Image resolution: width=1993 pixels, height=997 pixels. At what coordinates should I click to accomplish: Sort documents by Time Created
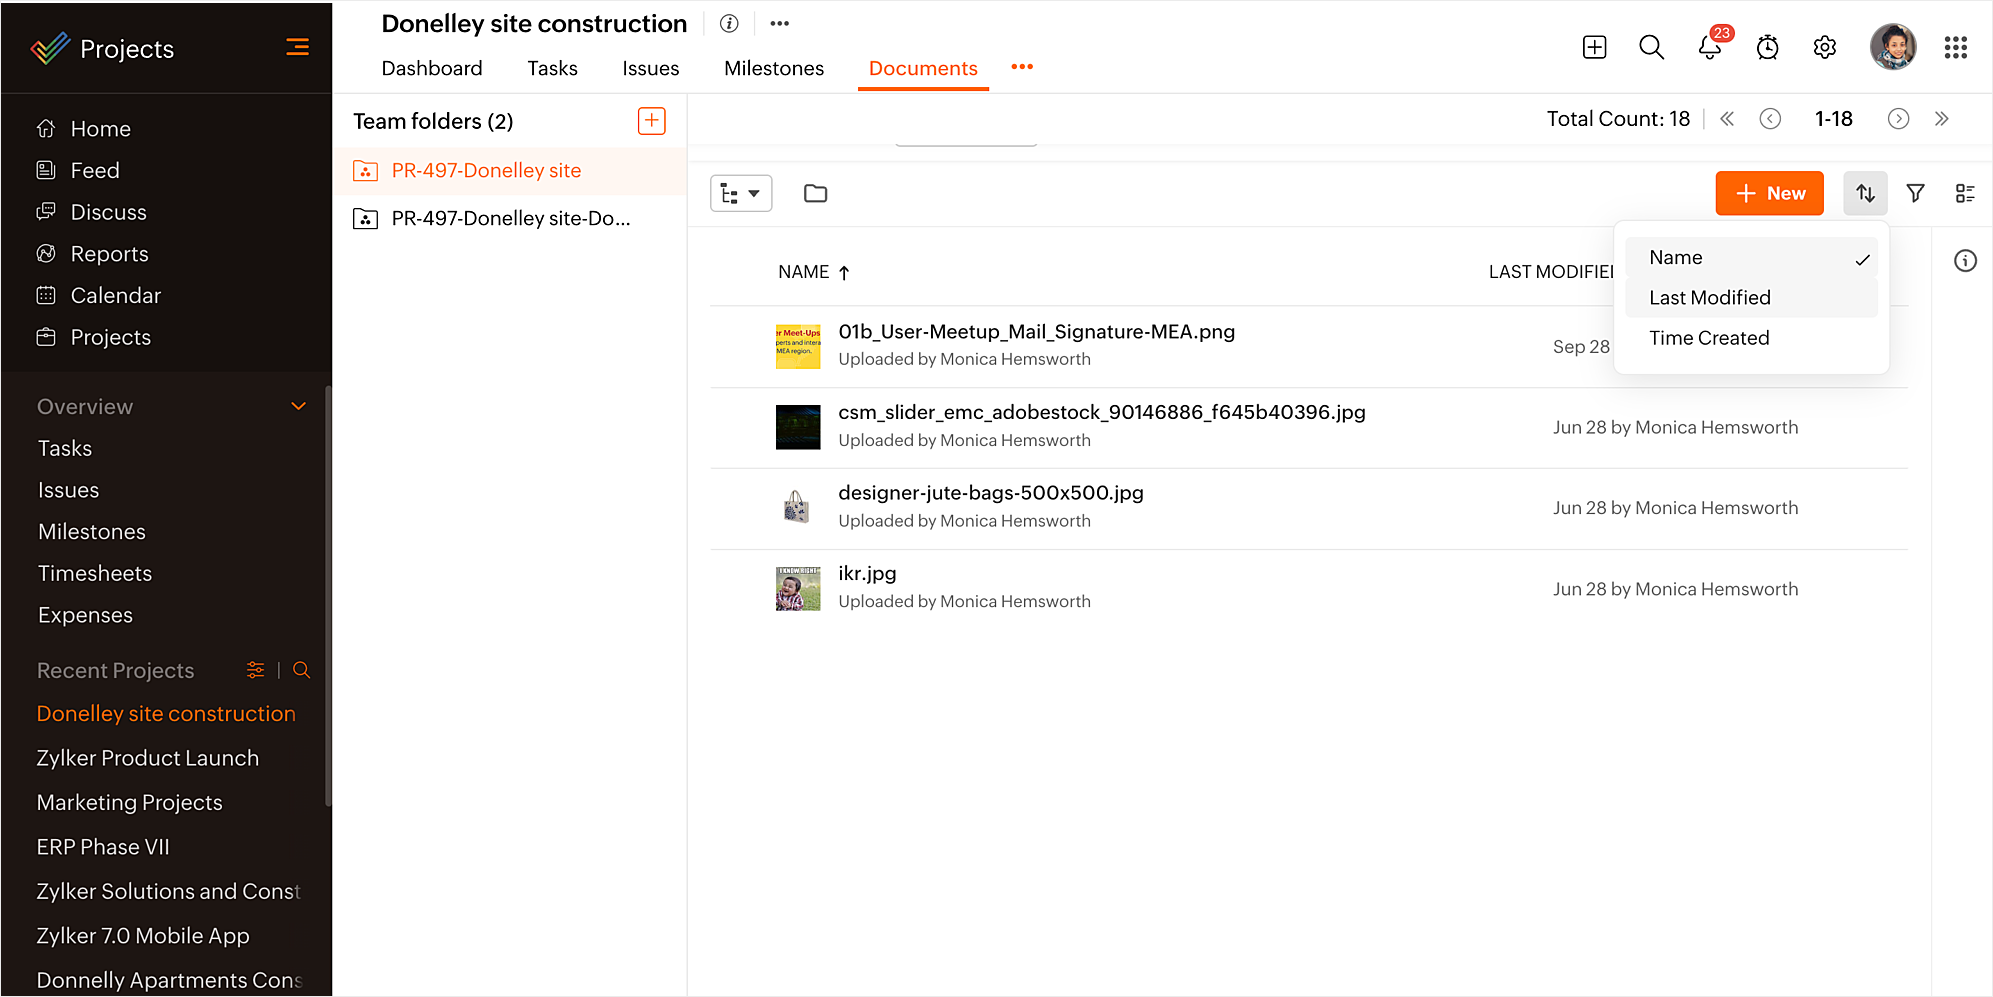(x=1751, y=338)
